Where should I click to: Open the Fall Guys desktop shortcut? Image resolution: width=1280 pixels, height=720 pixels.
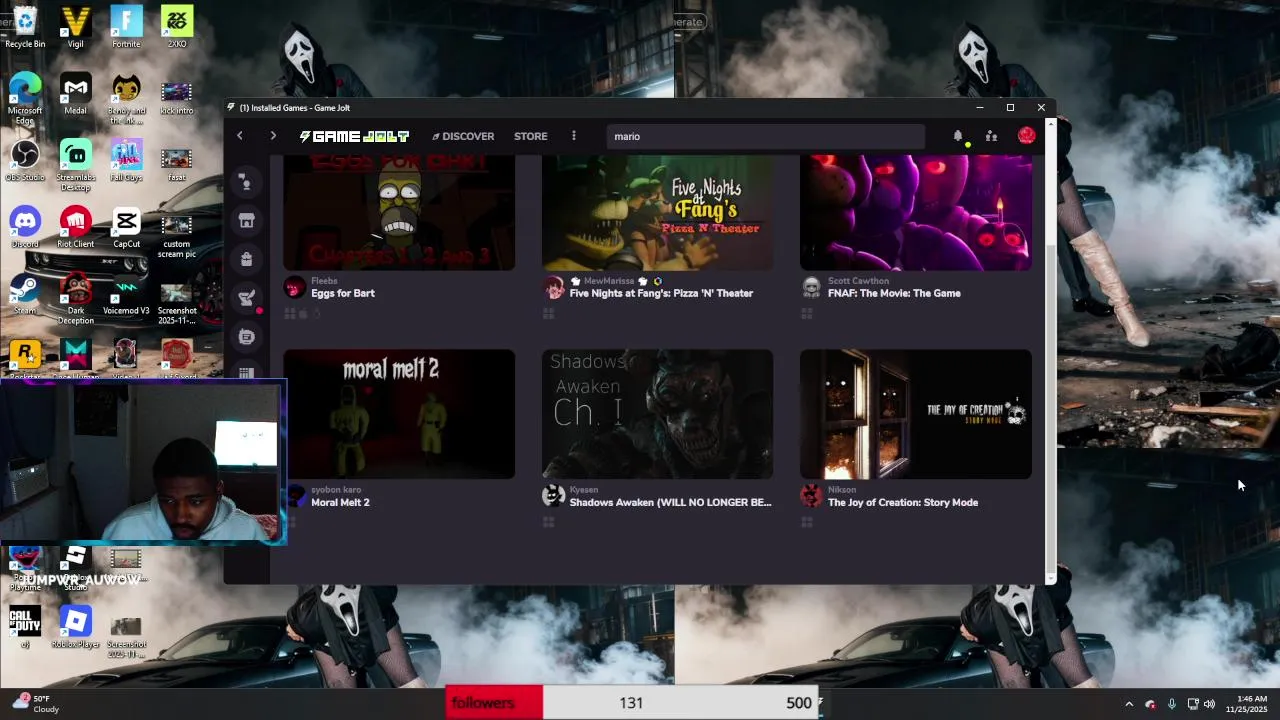(126, 161)
